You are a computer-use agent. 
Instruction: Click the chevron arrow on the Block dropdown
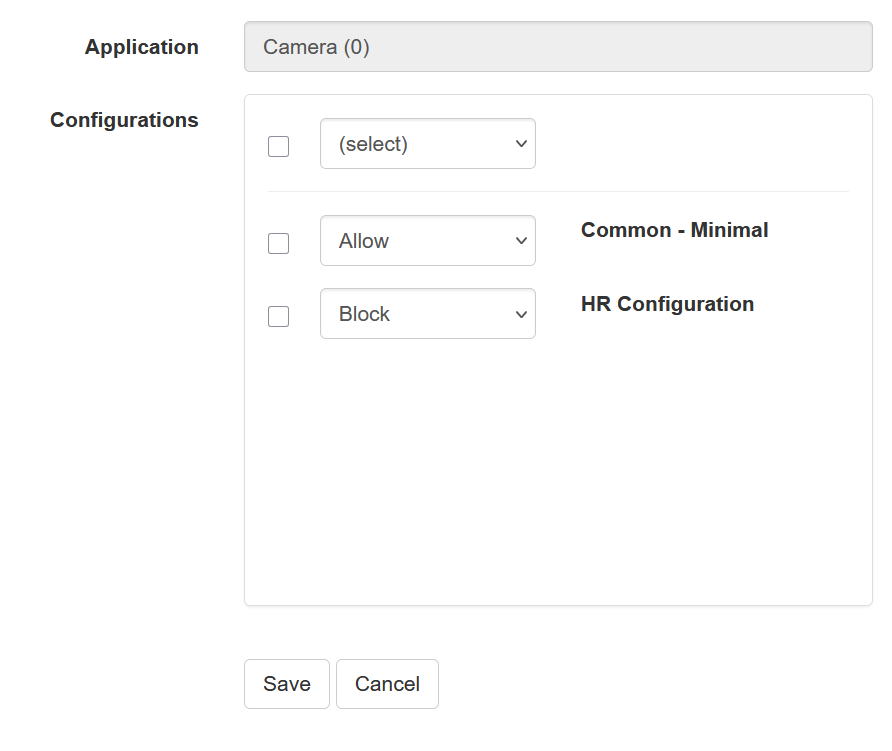click(x=520, y=314)
